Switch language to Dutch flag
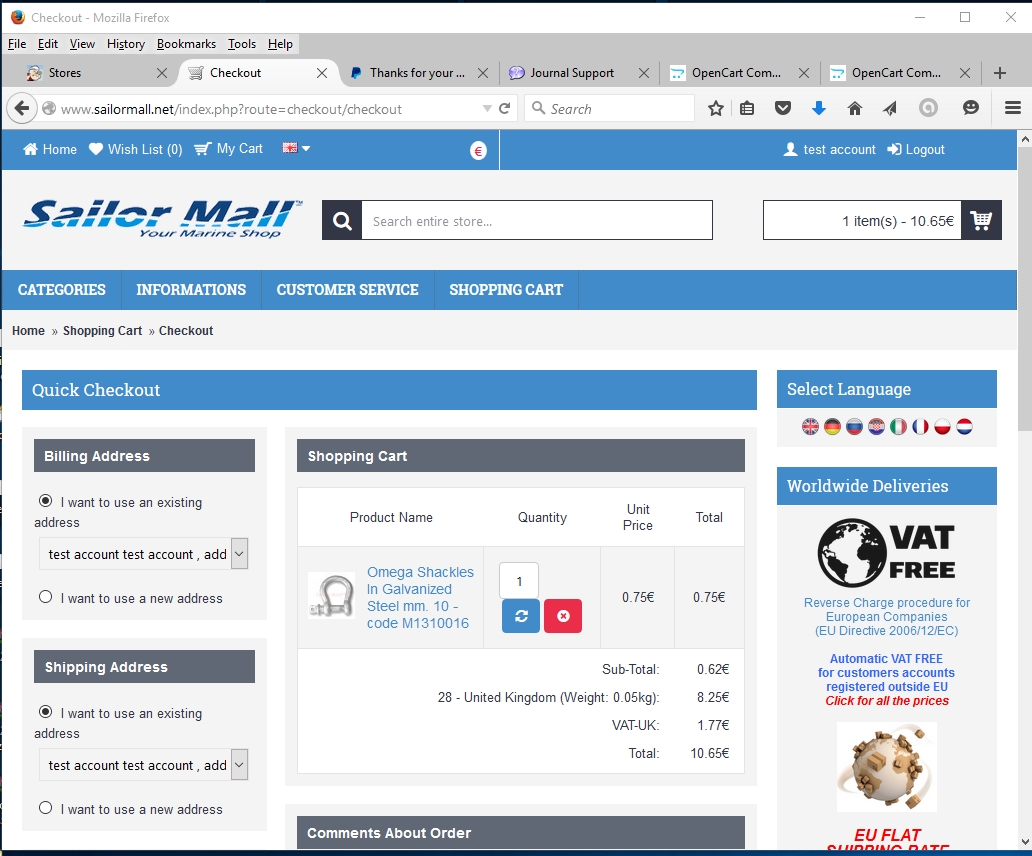The width and height of the screenshot is (1032, 856). tap(964, 427)
